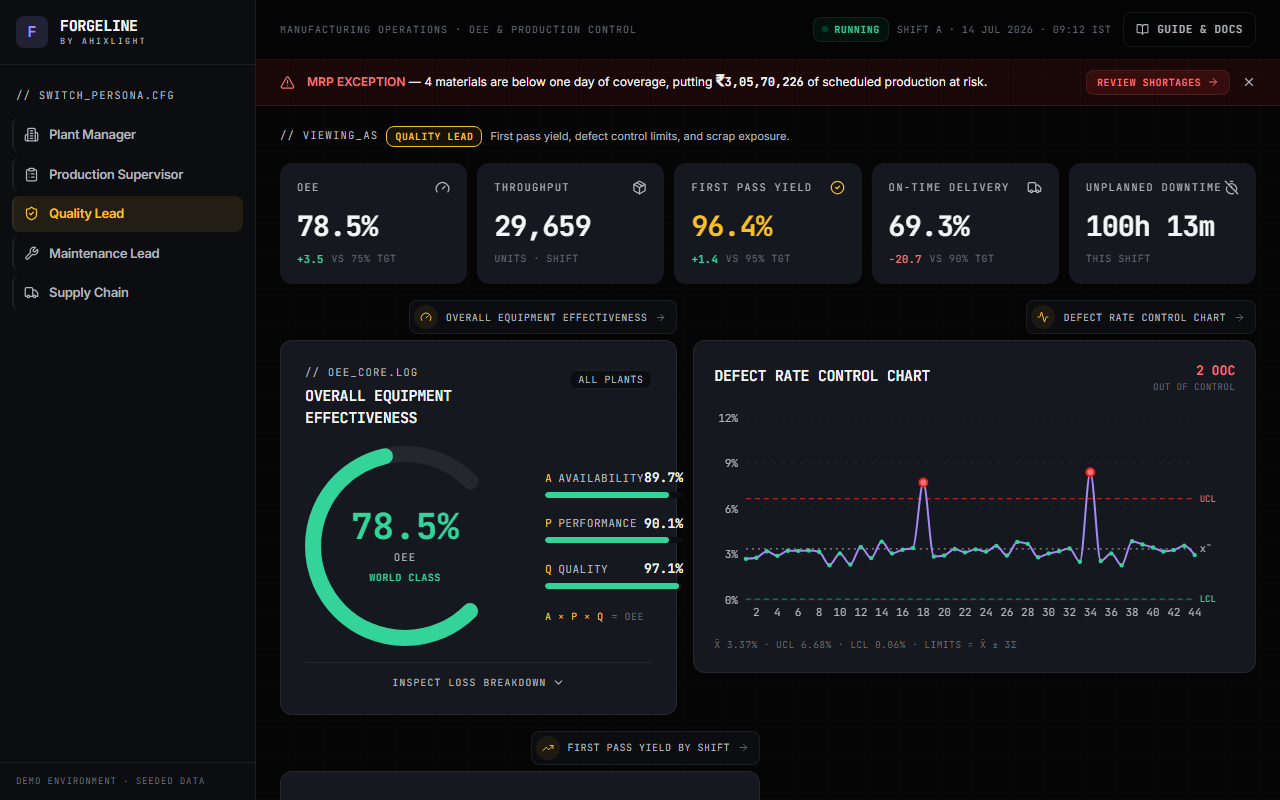Click the Quality 97.1% progress bar

[612, 586]
